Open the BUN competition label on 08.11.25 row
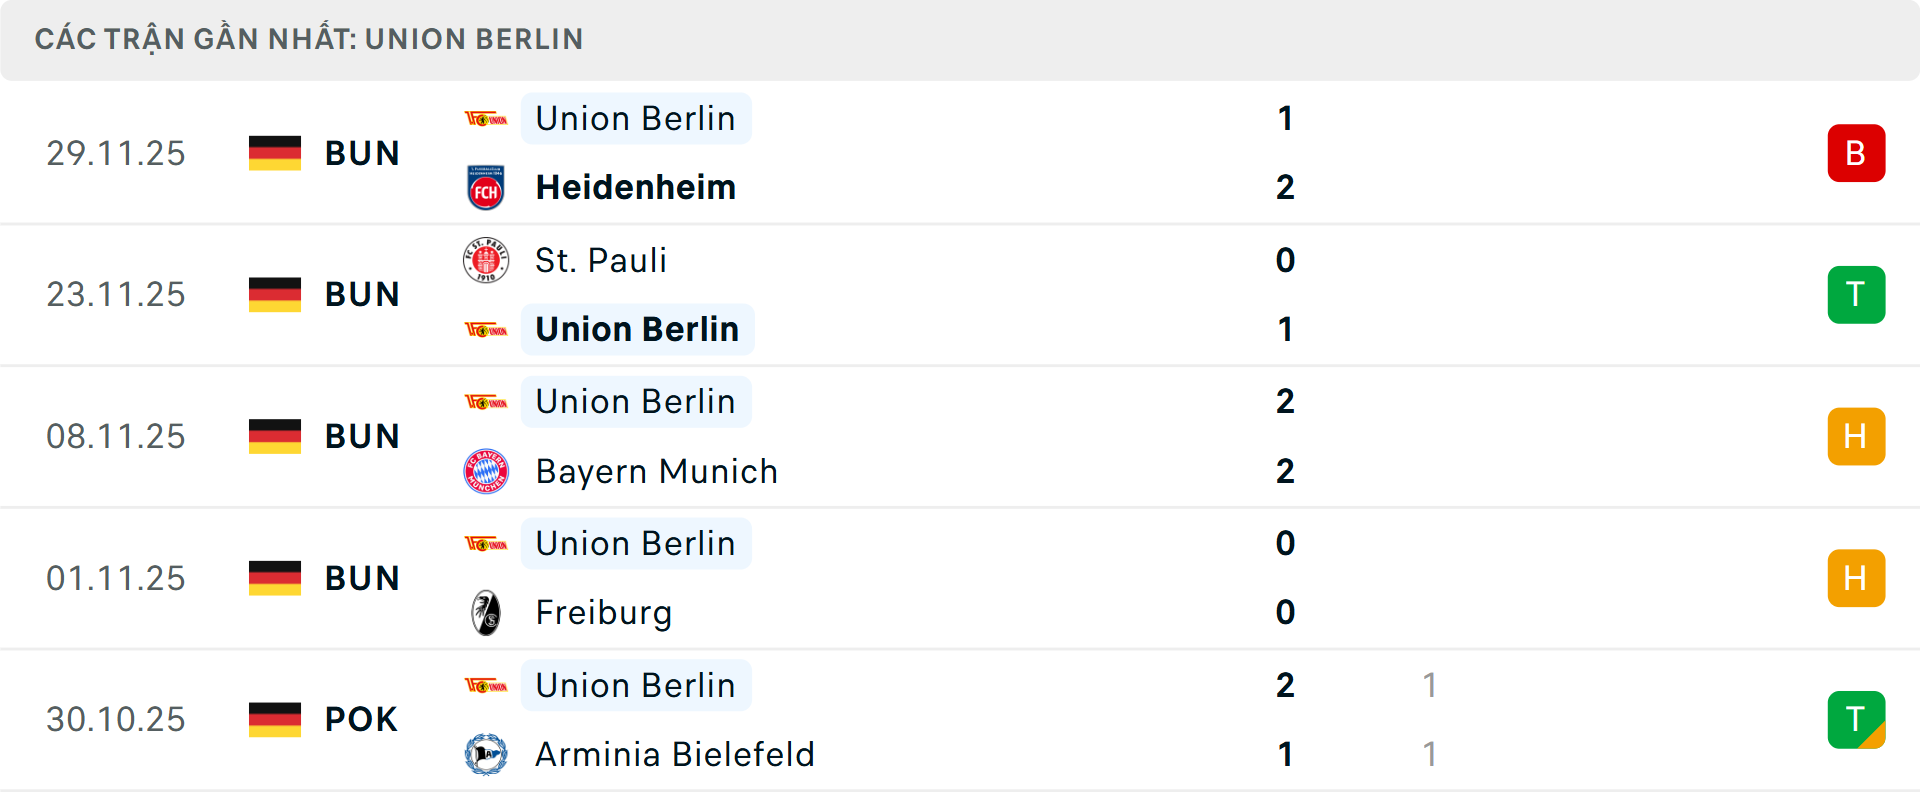Screen dimensions: 1920x792 [362, 436]
